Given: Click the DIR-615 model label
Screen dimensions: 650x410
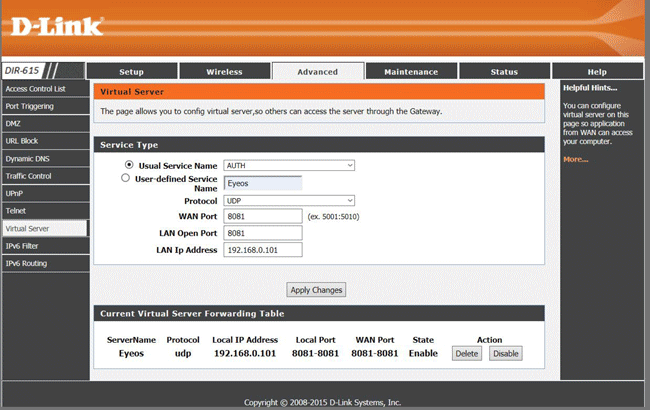Looking at the screenshot, I should coord(22,71).
